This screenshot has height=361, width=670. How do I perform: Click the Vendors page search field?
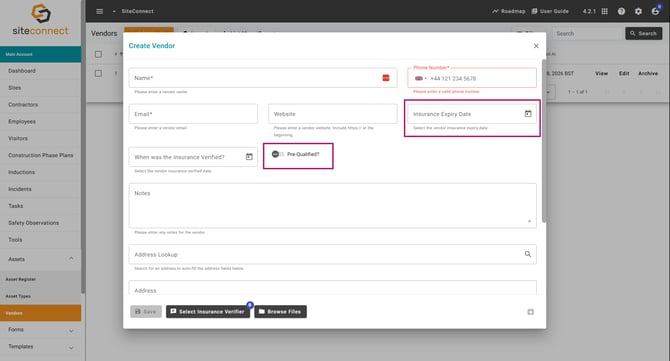click(587, 33)
